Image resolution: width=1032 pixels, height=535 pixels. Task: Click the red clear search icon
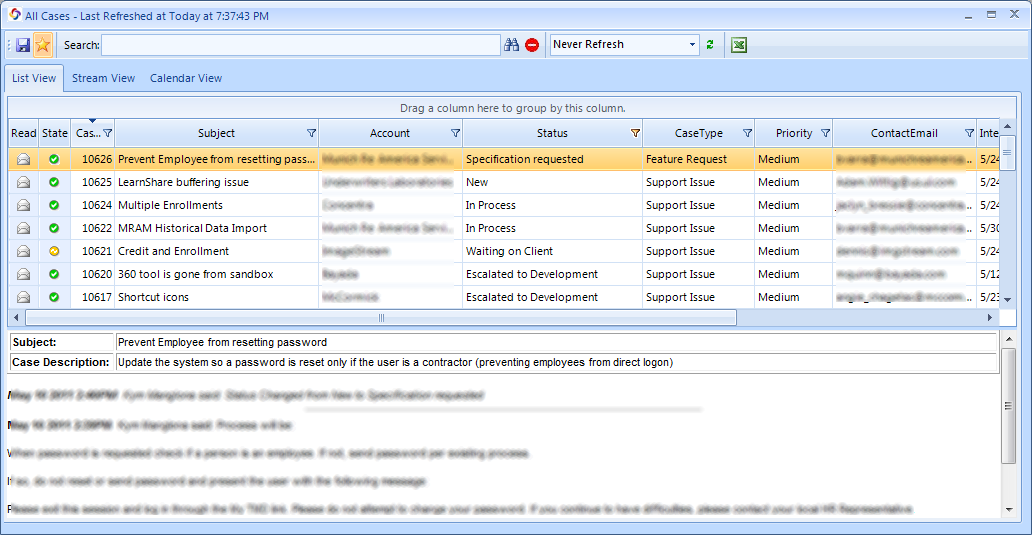(532, 45)
